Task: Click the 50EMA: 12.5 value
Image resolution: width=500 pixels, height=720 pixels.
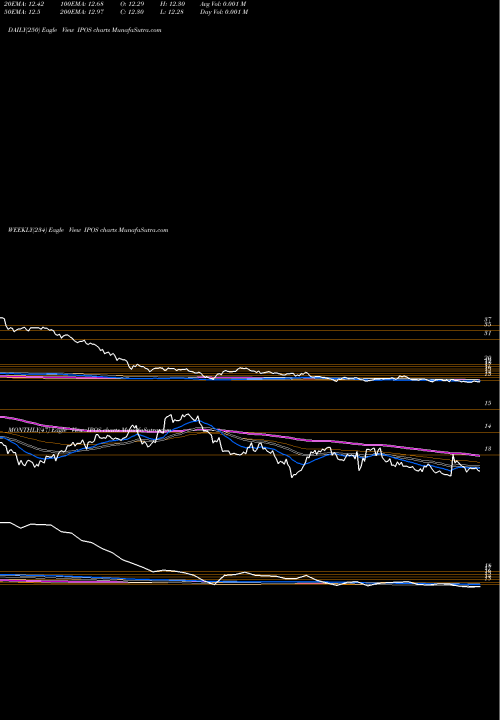Action: (22, 12)
